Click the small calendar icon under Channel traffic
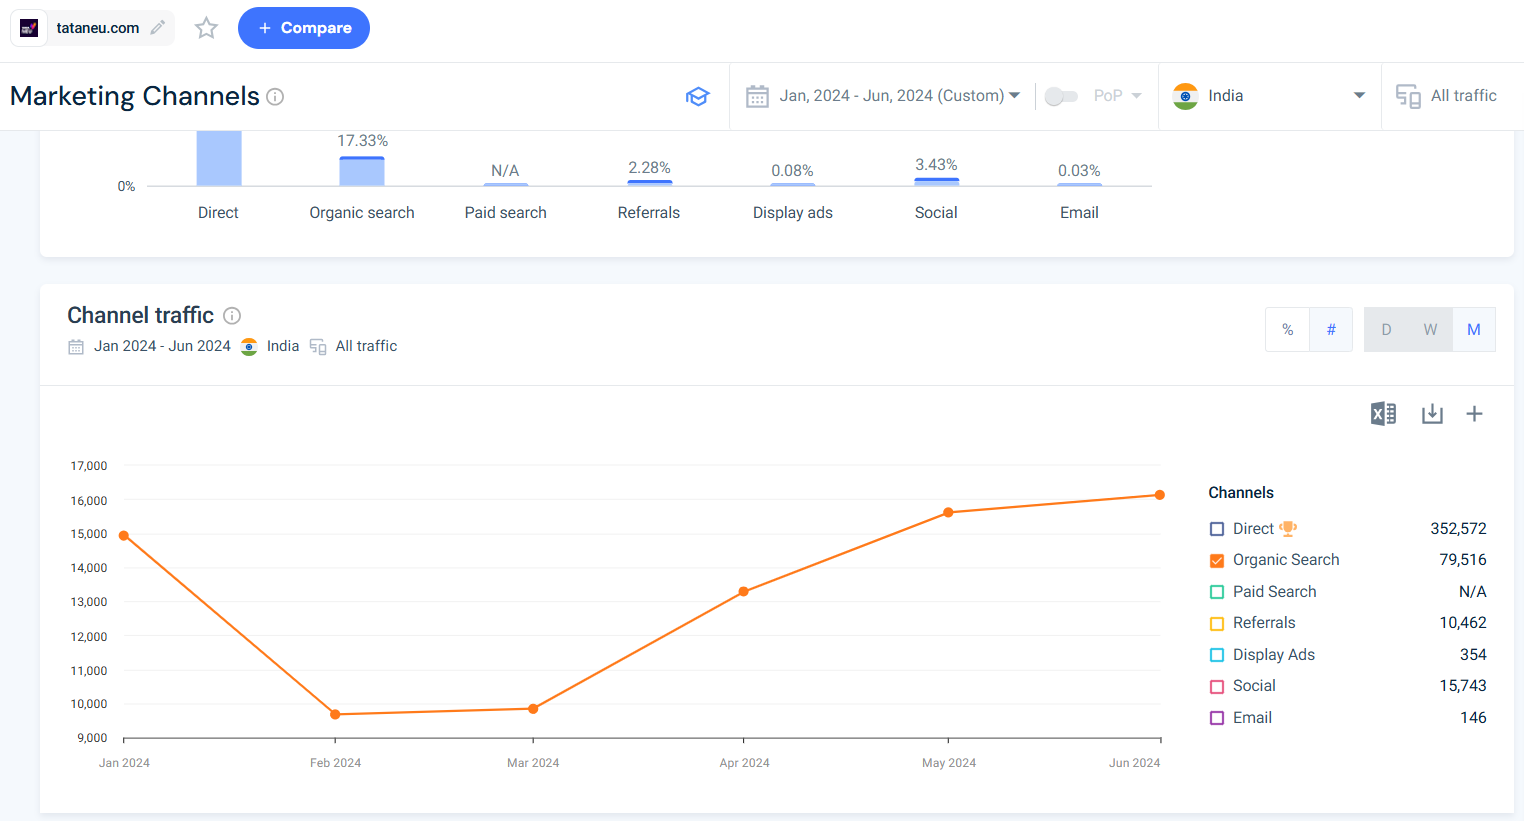The height and width of the screenshot is (821, 1524). (76, 347)
